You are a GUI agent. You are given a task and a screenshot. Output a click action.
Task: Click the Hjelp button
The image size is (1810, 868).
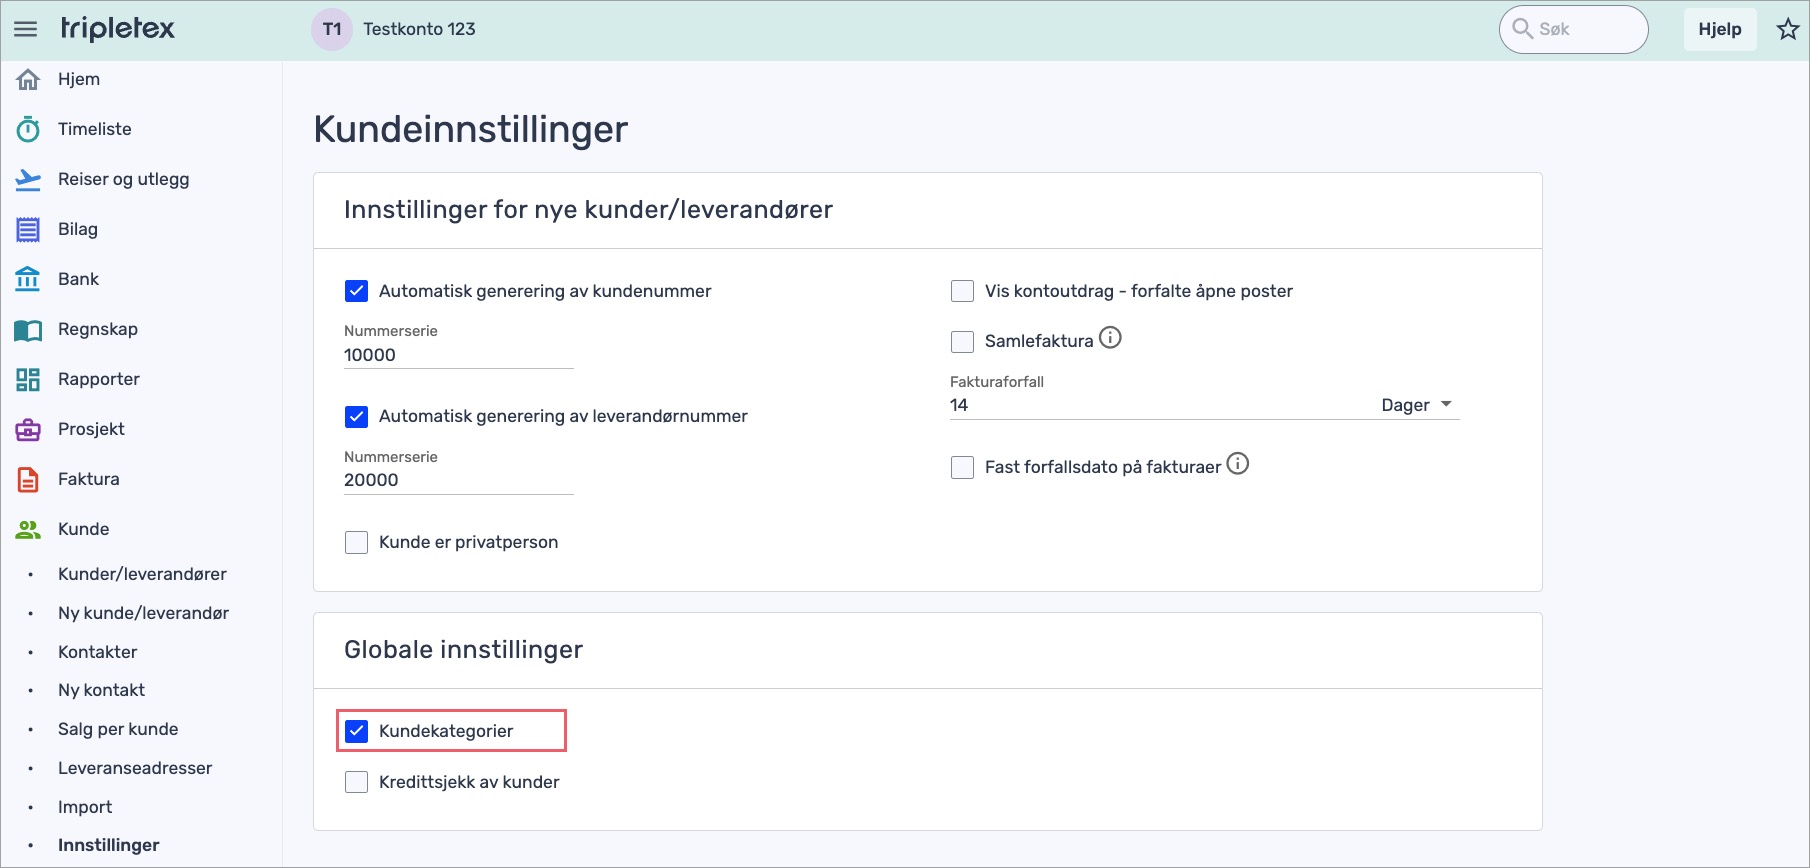[1720, 29]
